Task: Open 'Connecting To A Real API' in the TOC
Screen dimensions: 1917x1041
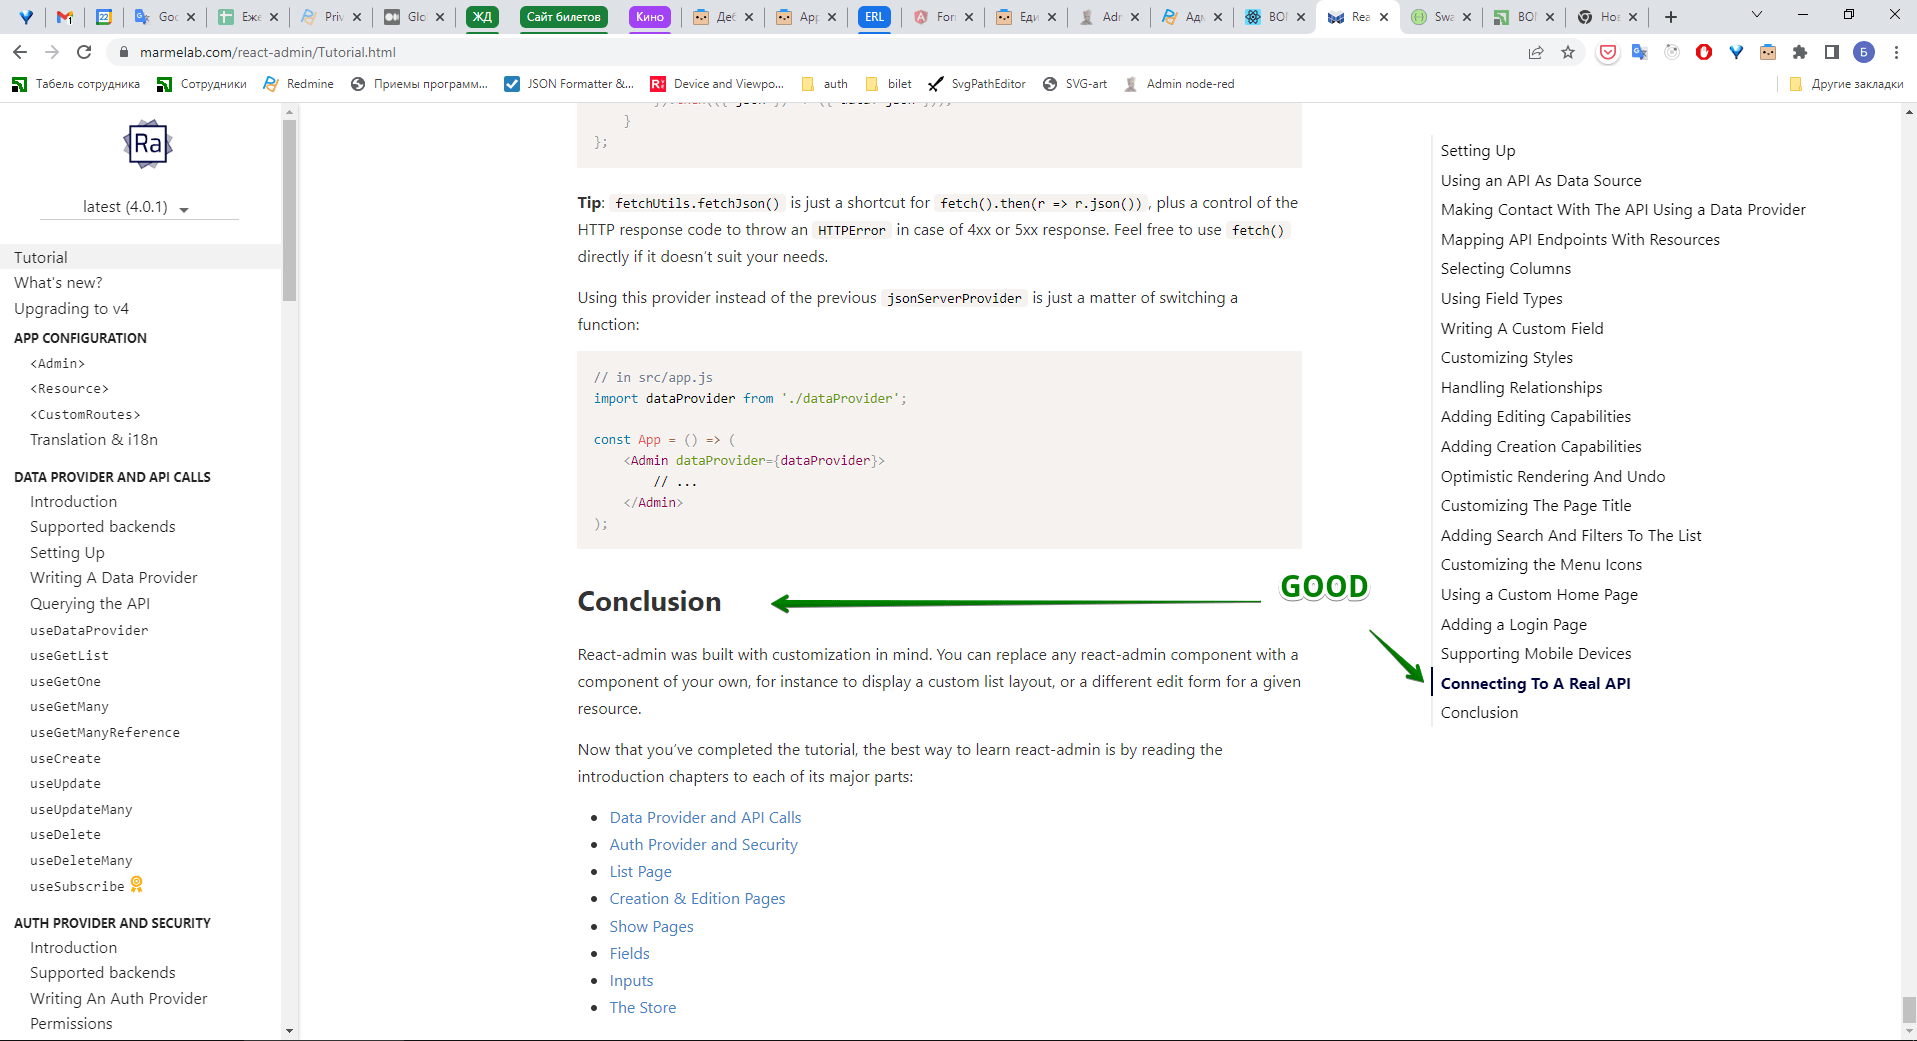Action: (x=1535, y=683)
